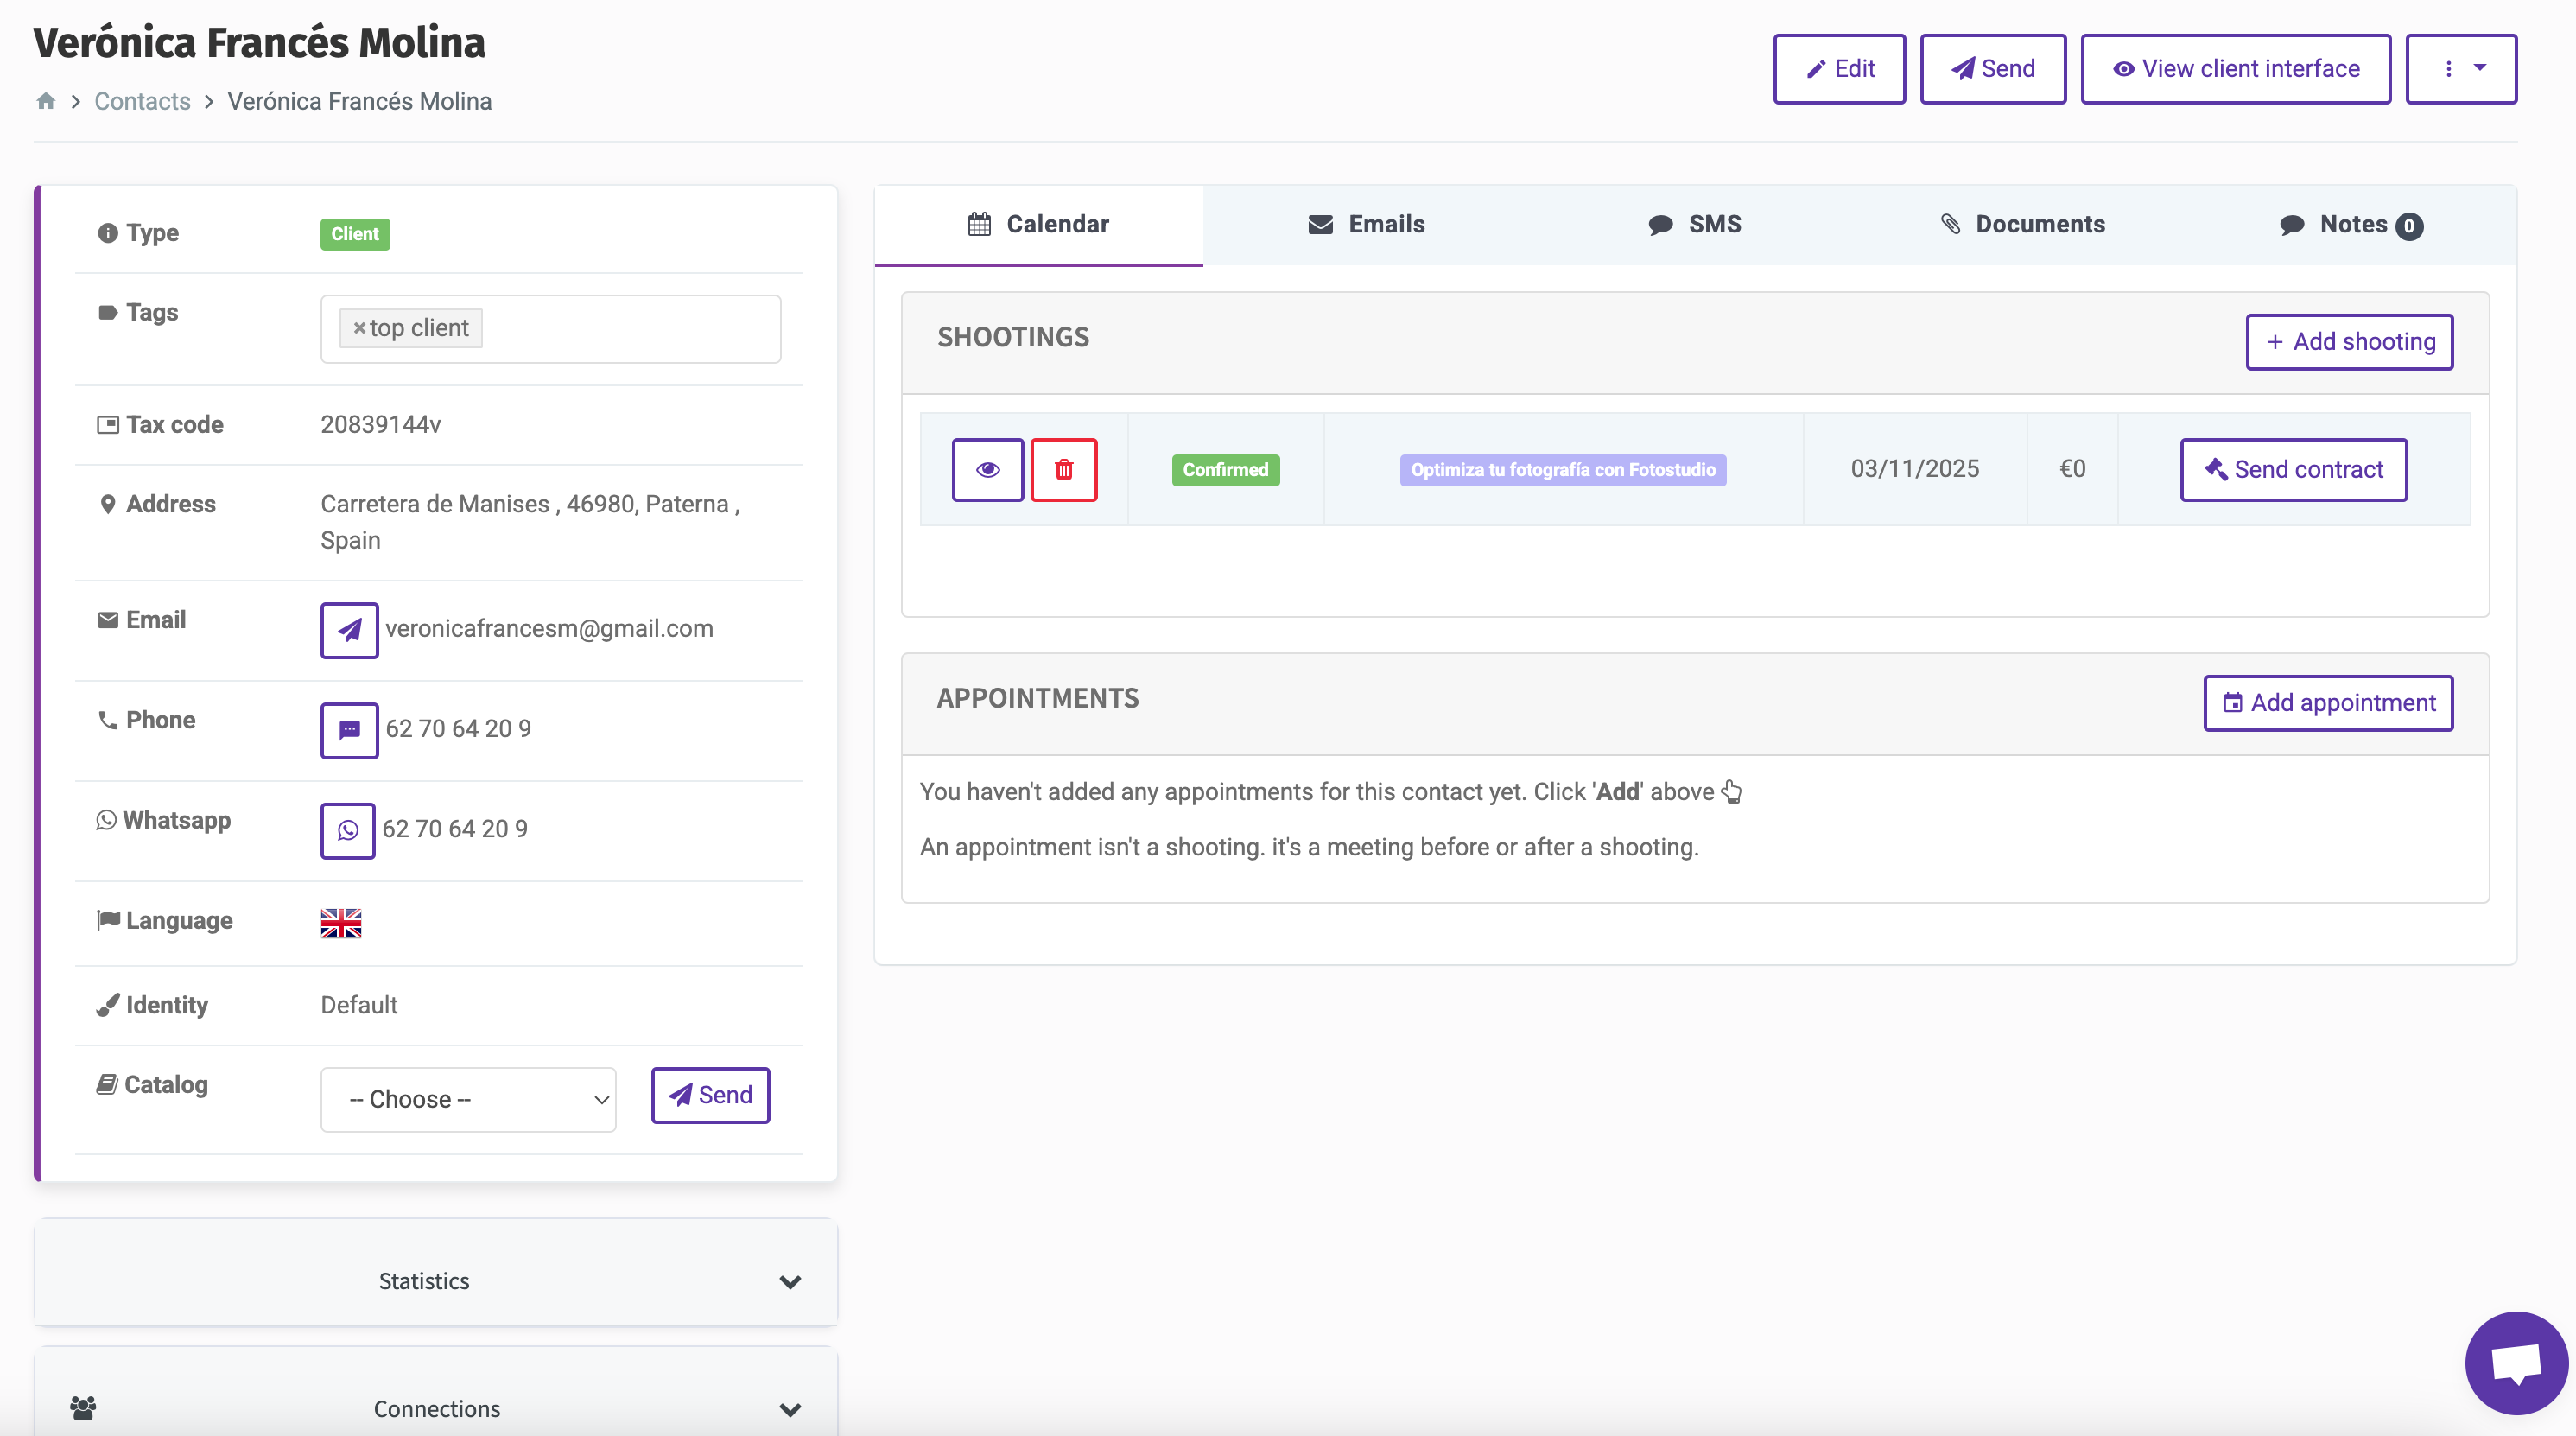
Task: Click the Connections group icon
Action: coord(83,1408)
